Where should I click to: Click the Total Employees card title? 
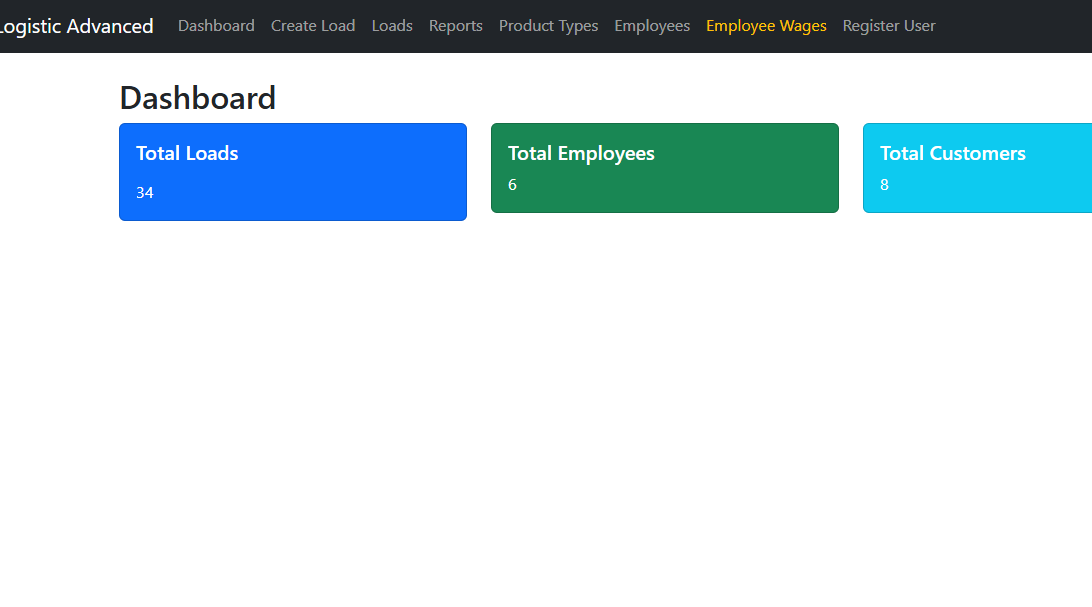click(581, 153)
